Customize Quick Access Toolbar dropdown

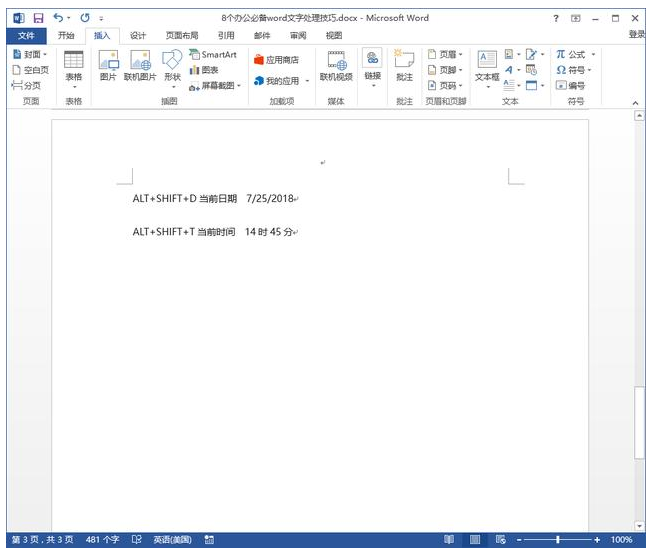click(x=101, y=18)
